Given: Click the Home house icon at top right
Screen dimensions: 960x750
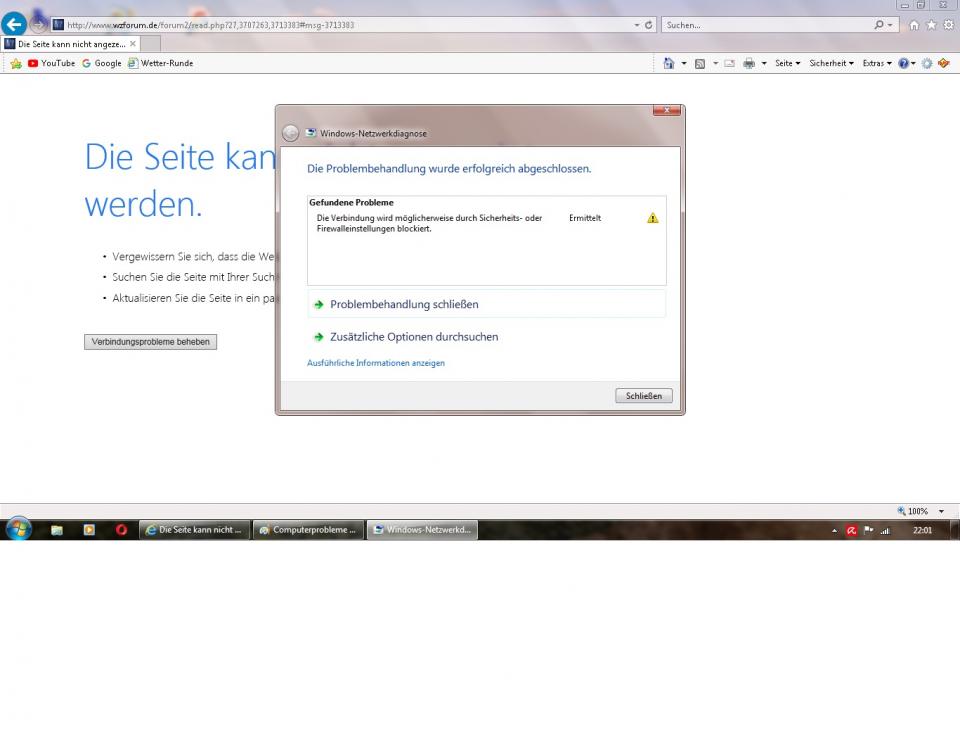Looking at the screenshot, I should click(914, 25).
